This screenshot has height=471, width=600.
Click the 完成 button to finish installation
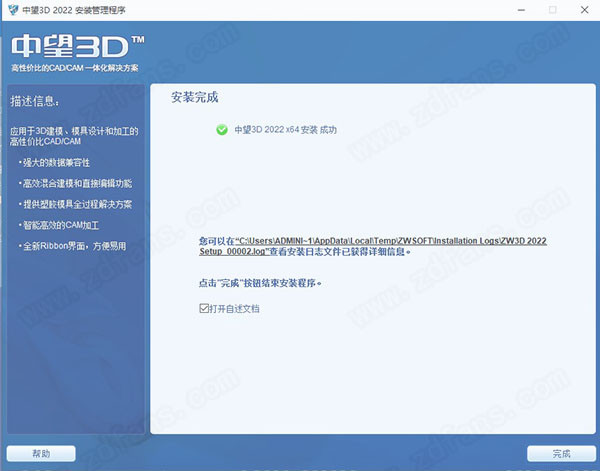[x=561, y=454]
